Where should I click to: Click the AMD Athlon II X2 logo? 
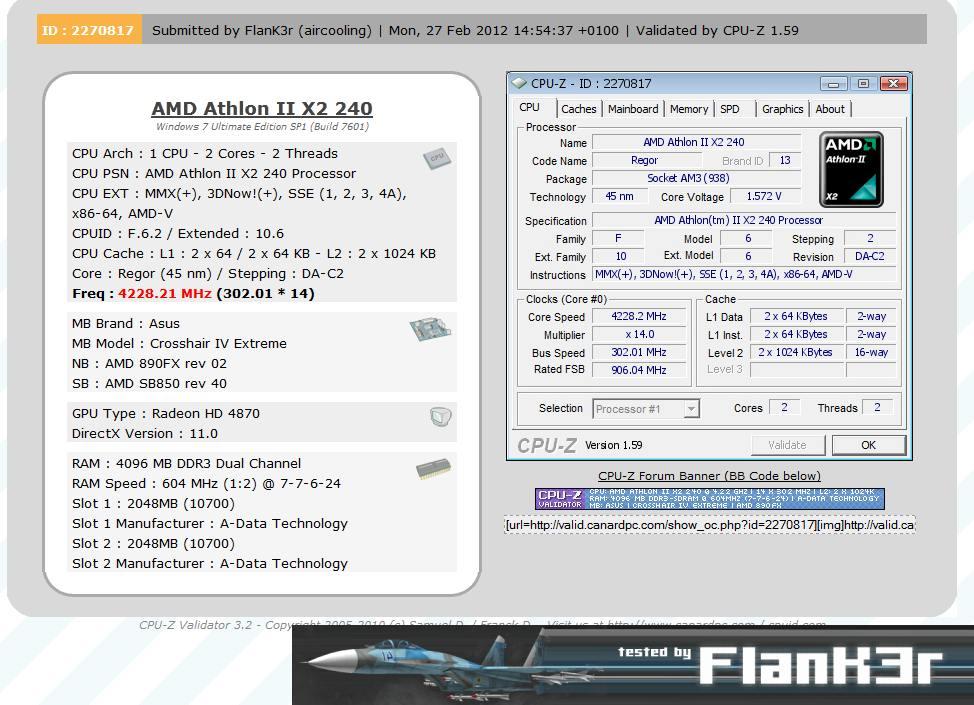850,169
